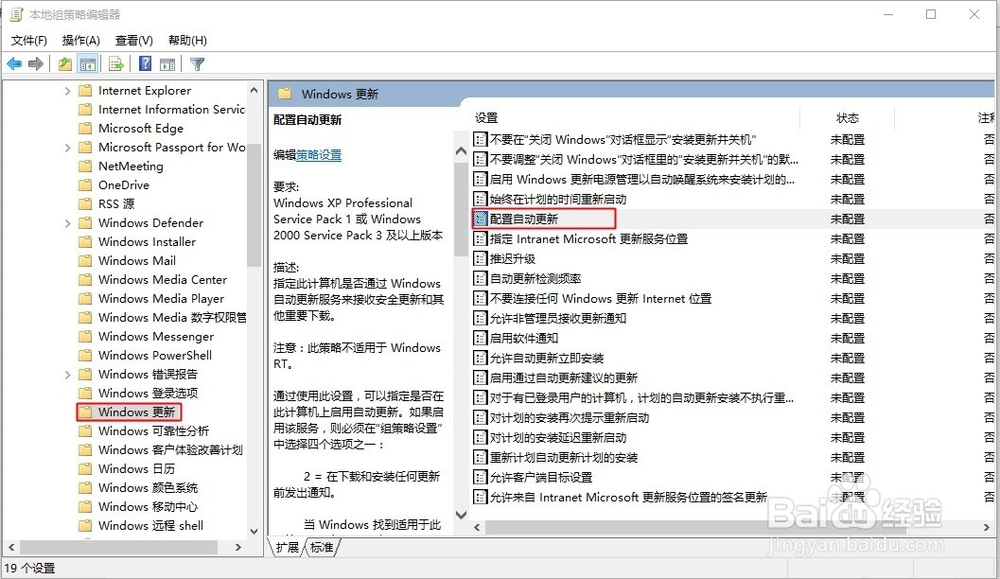Click the settings list scrollbar down arrow
This screenshot has width=1000, height=579.
[x=461, y=516]
